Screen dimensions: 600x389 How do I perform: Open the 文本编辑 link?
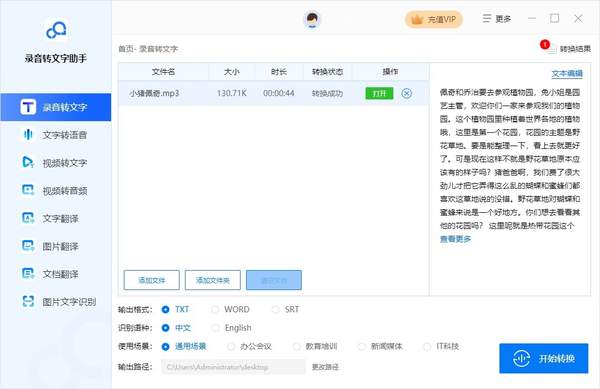[x=567, y=73]
